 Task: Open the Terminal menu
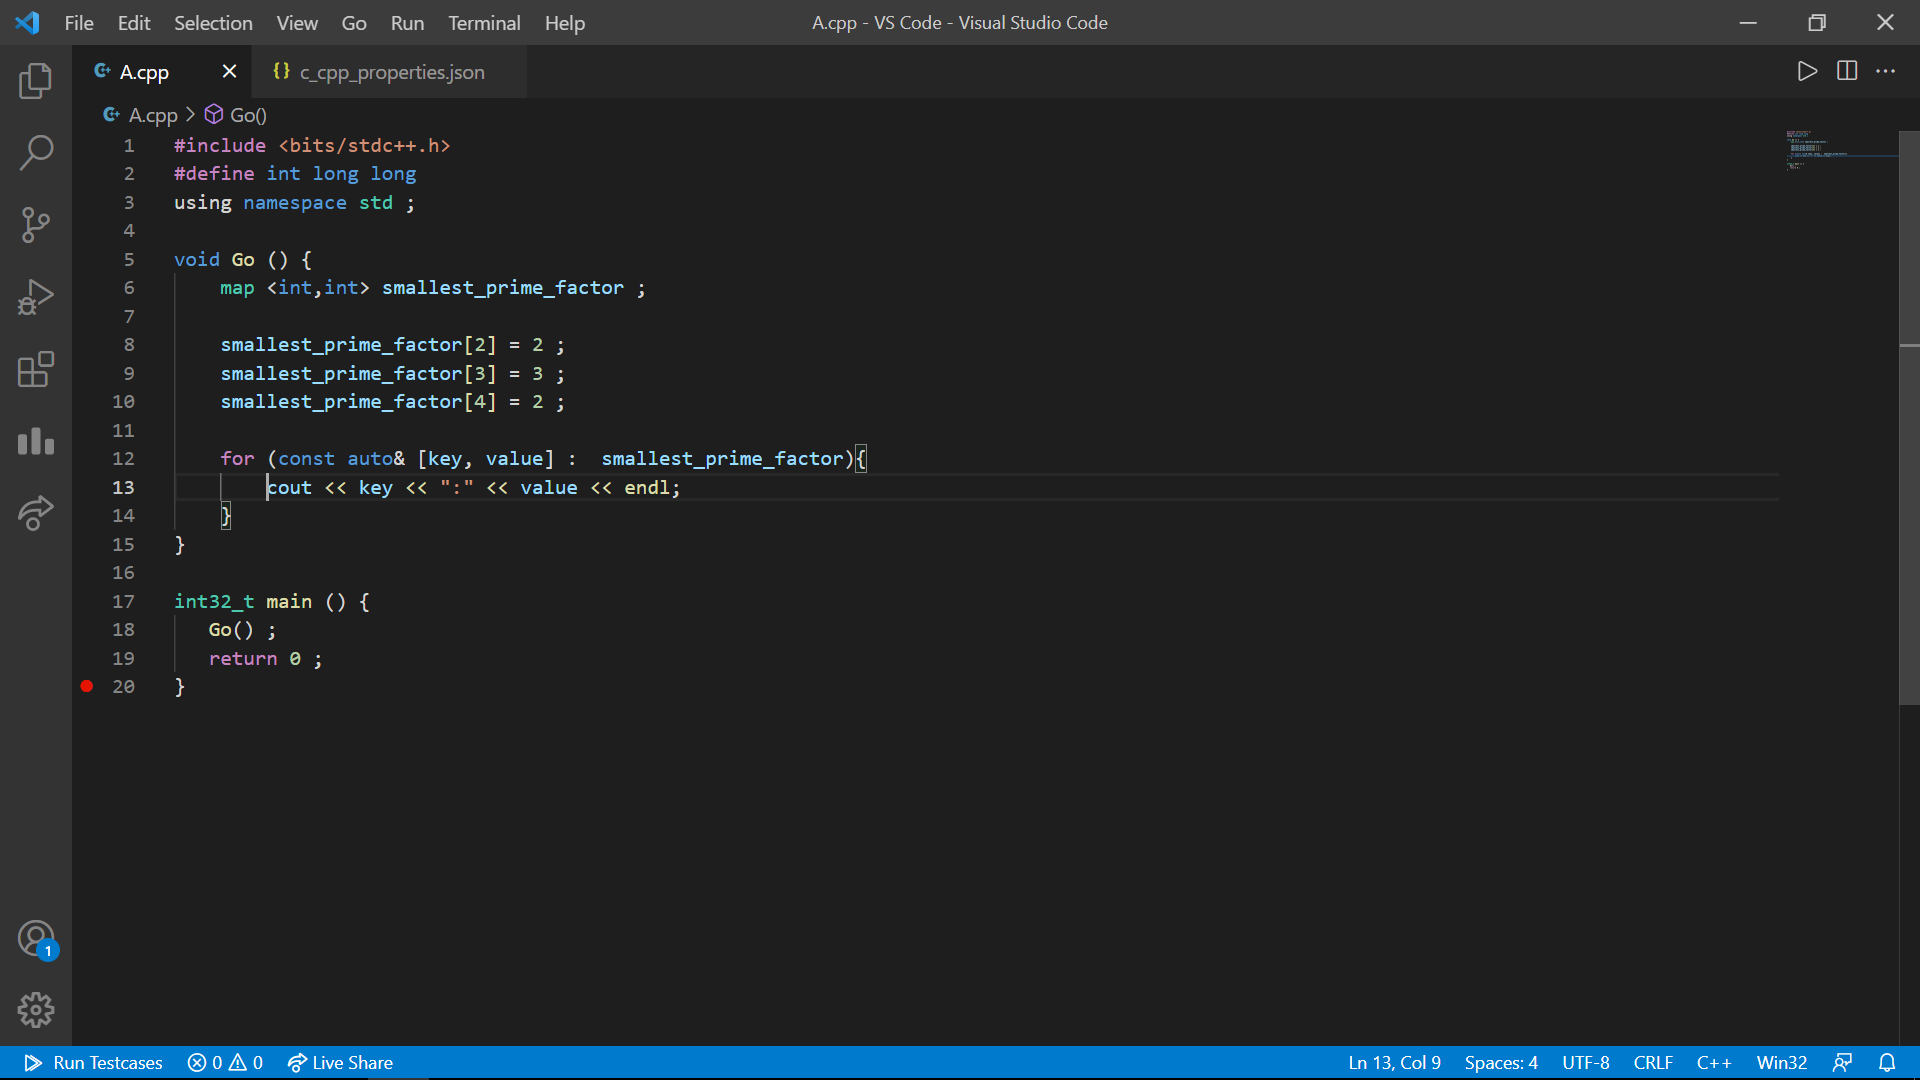pyautogui.click(x=483, y=22)
